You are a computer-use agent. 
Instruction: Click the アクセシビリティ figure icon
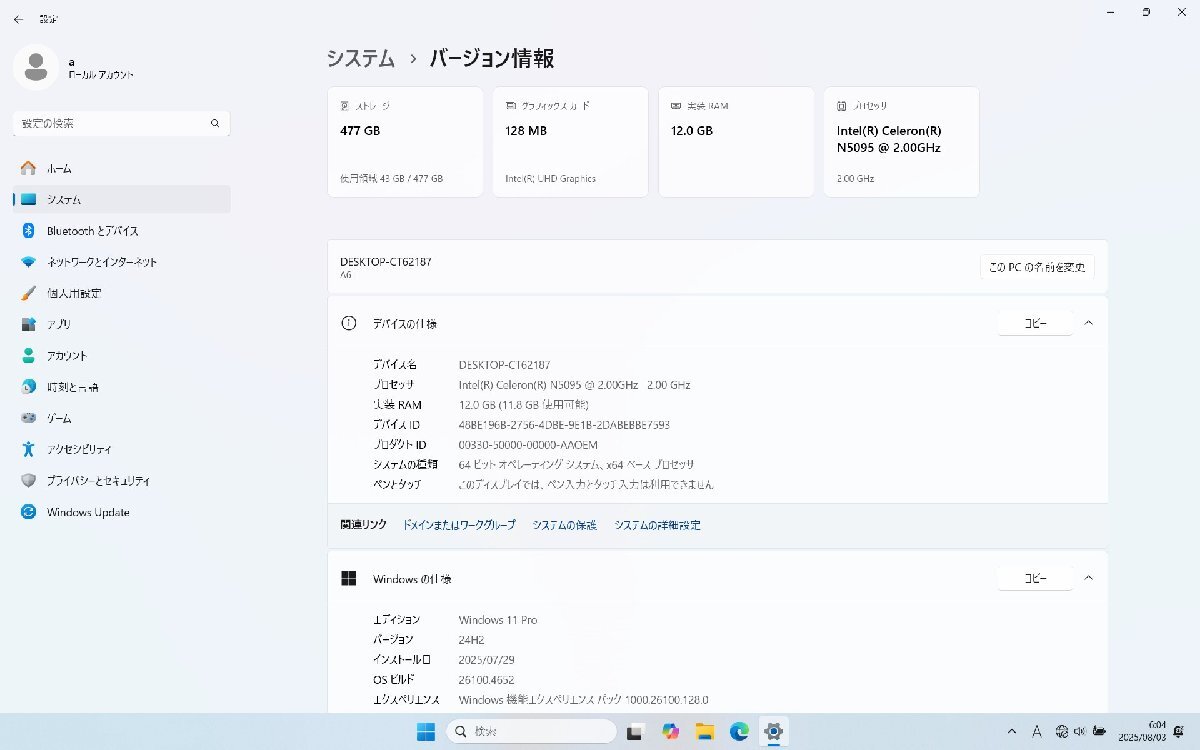[x=28, y=449]
